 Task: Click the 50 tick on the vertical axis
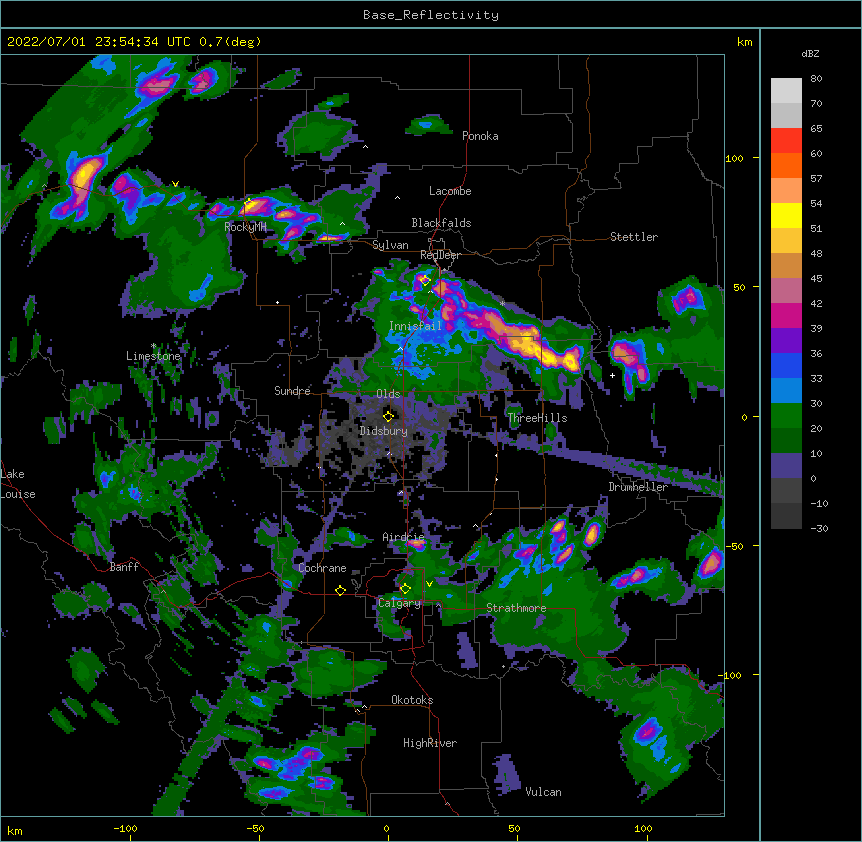click(x=739, y=287)
